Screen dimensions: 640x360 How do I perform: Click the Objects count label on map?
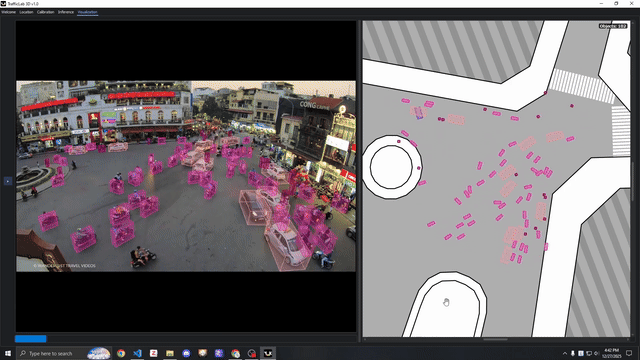(613, 26)
